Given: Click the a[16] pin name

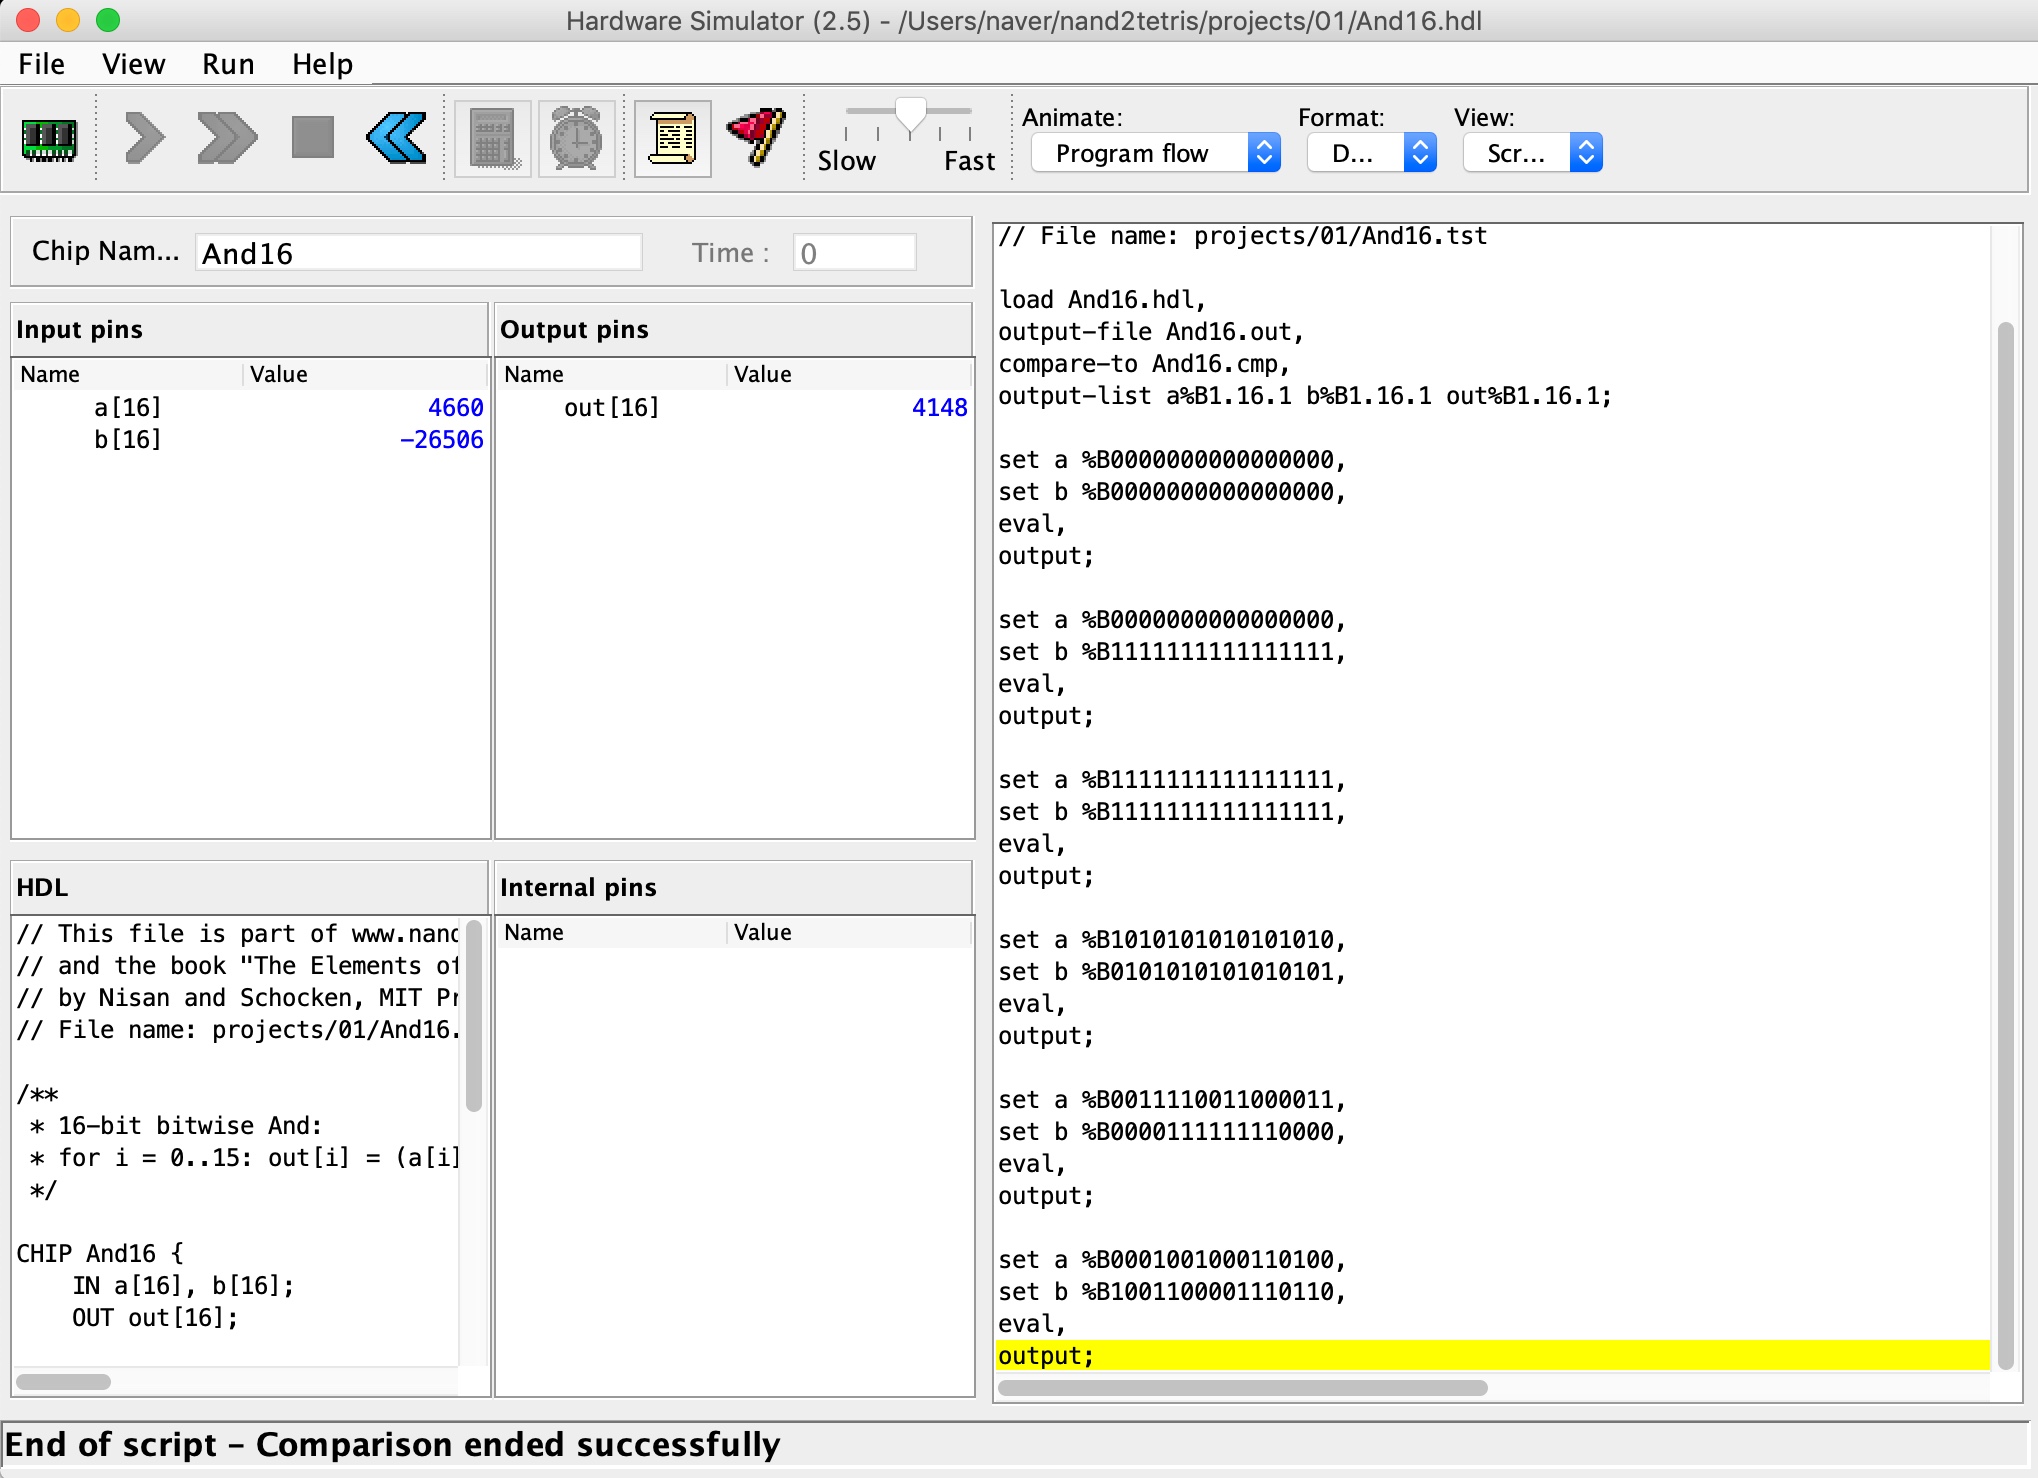Looking at the screenshot, I should point(128,408).
